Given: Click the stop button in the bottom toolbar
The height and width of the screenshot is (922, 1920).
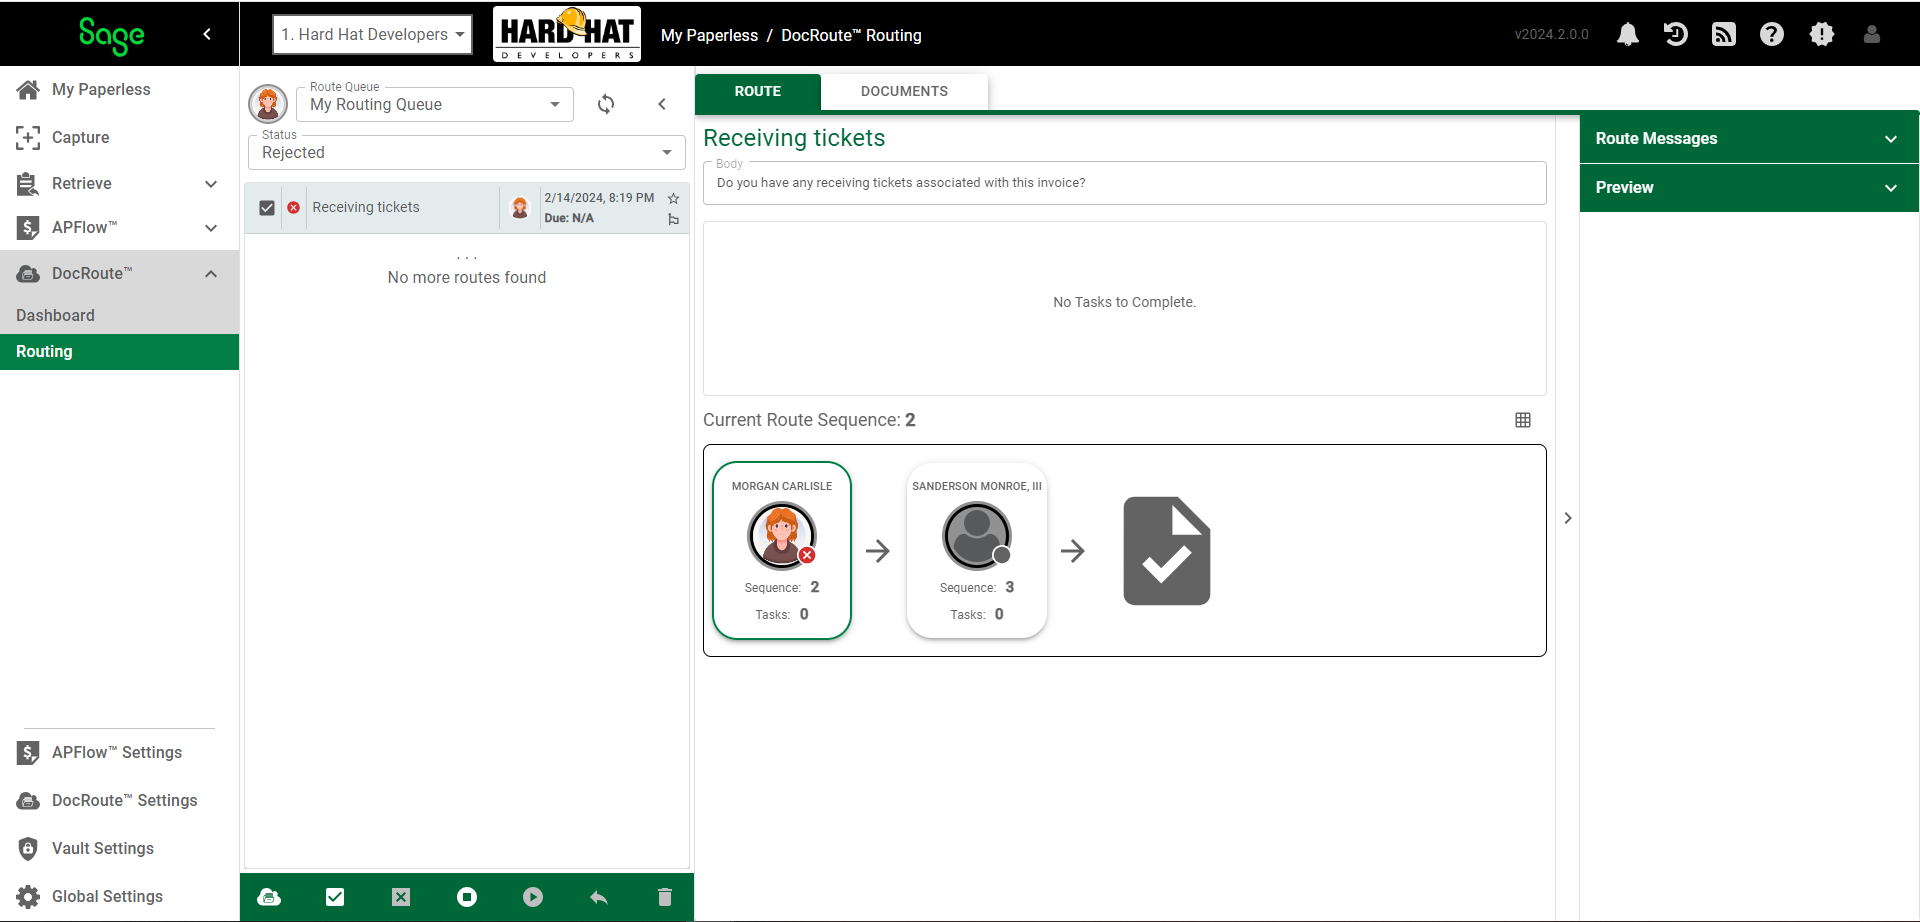Looking at the screenshot, I should pyautogui.click(x=467, y=897).
